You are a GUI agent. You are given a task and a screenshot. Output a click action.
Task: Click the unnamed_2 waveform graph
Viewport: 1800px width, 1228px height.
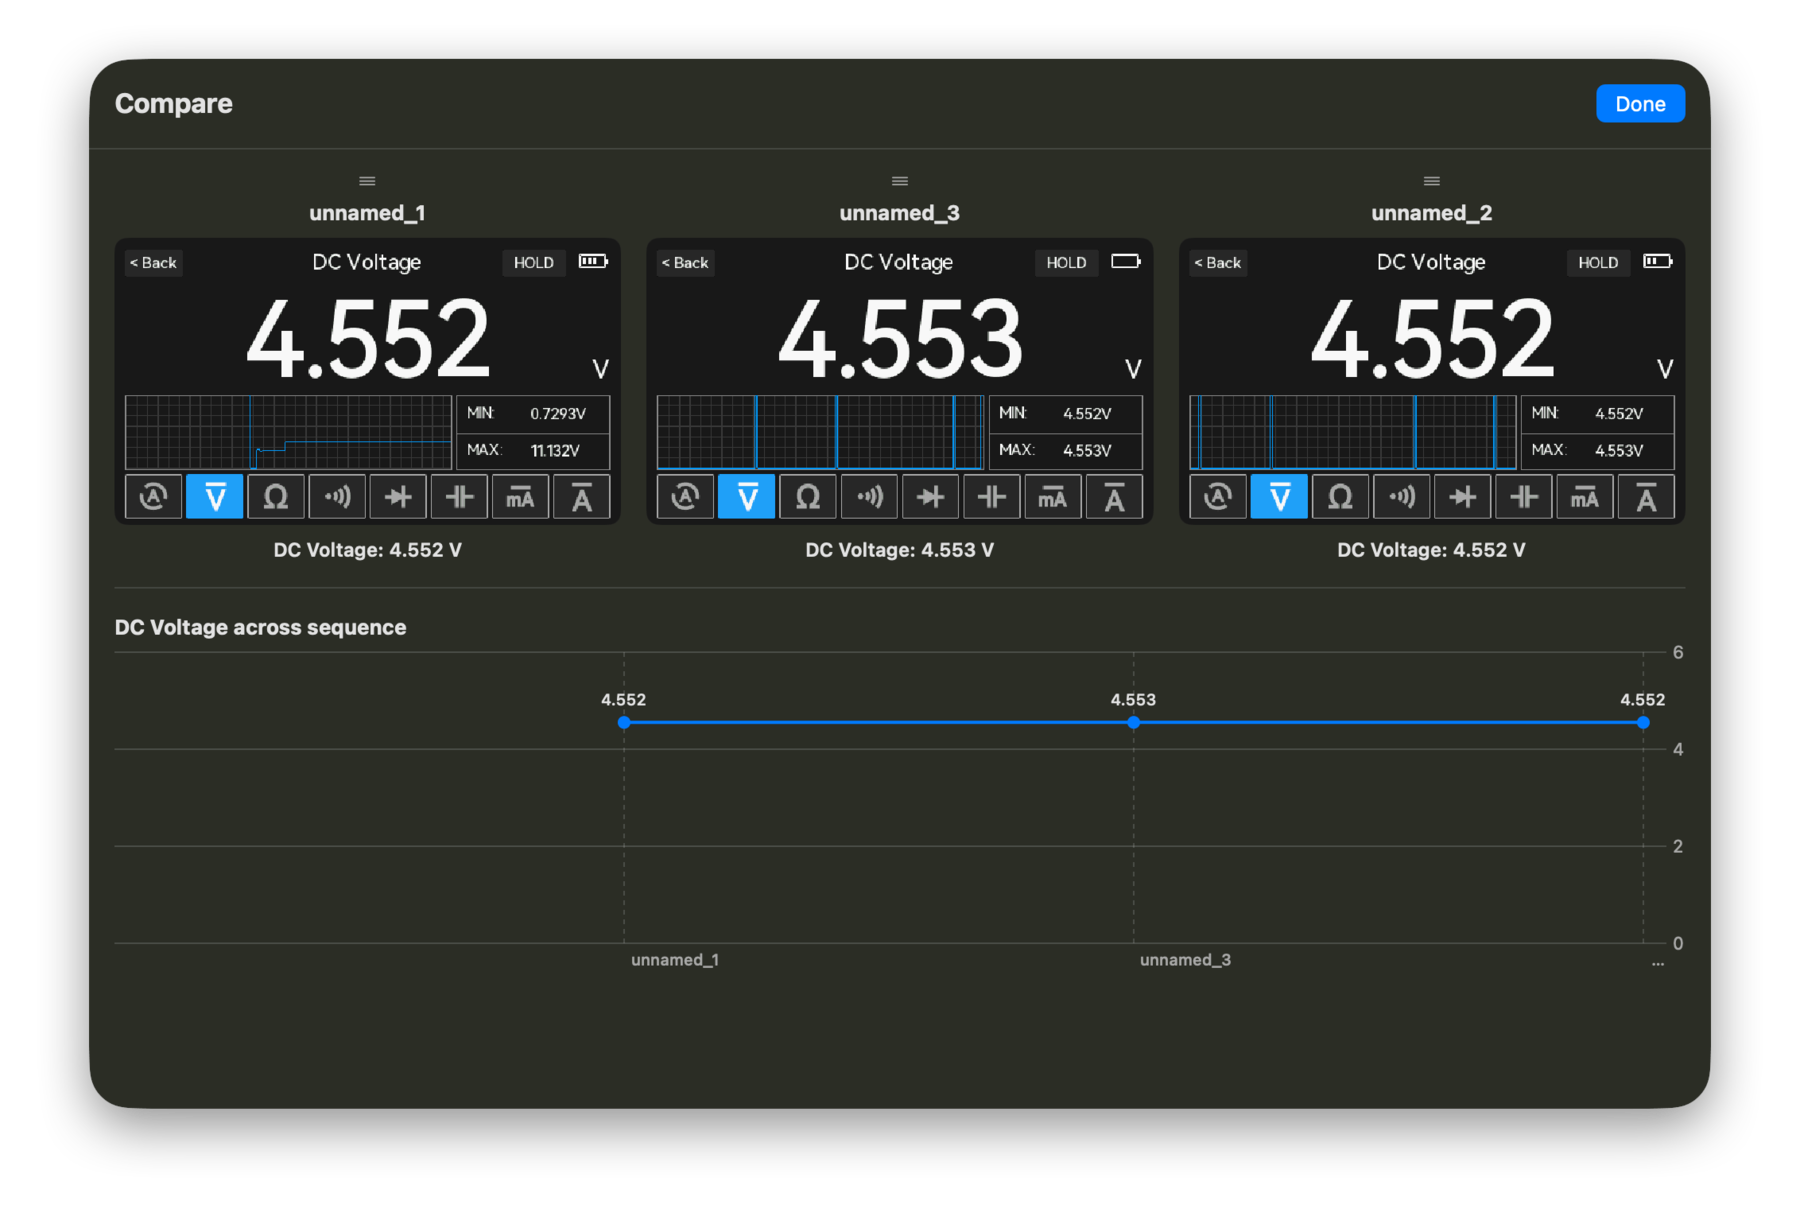1352,432
